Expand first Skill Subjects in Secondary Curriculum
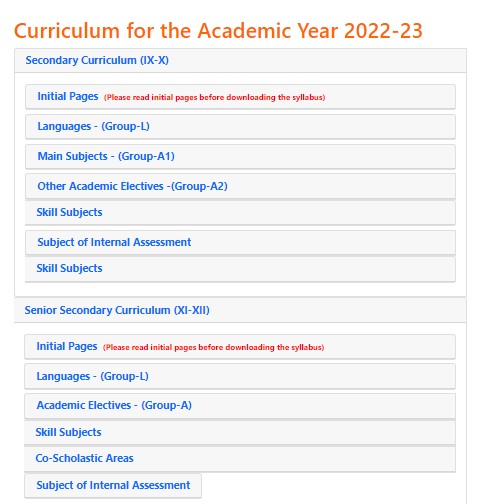The width and height of the screenshot is (480, 504). click(240, 212)
